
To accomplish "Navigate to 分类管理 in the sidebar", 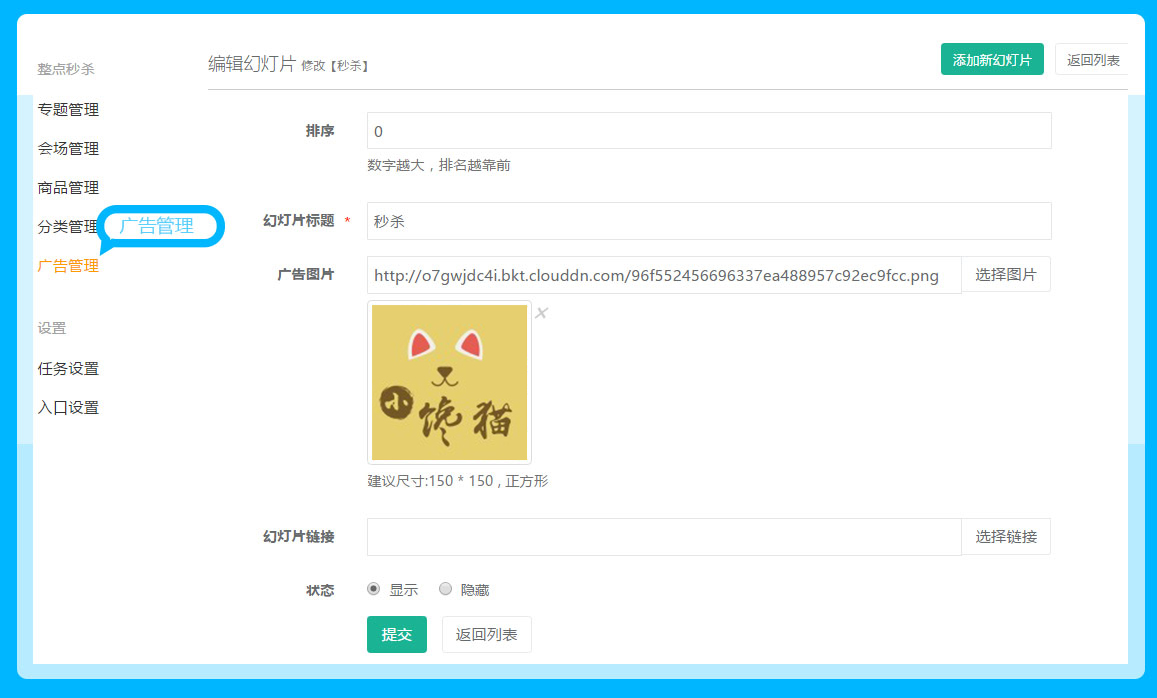I will 66,227.
